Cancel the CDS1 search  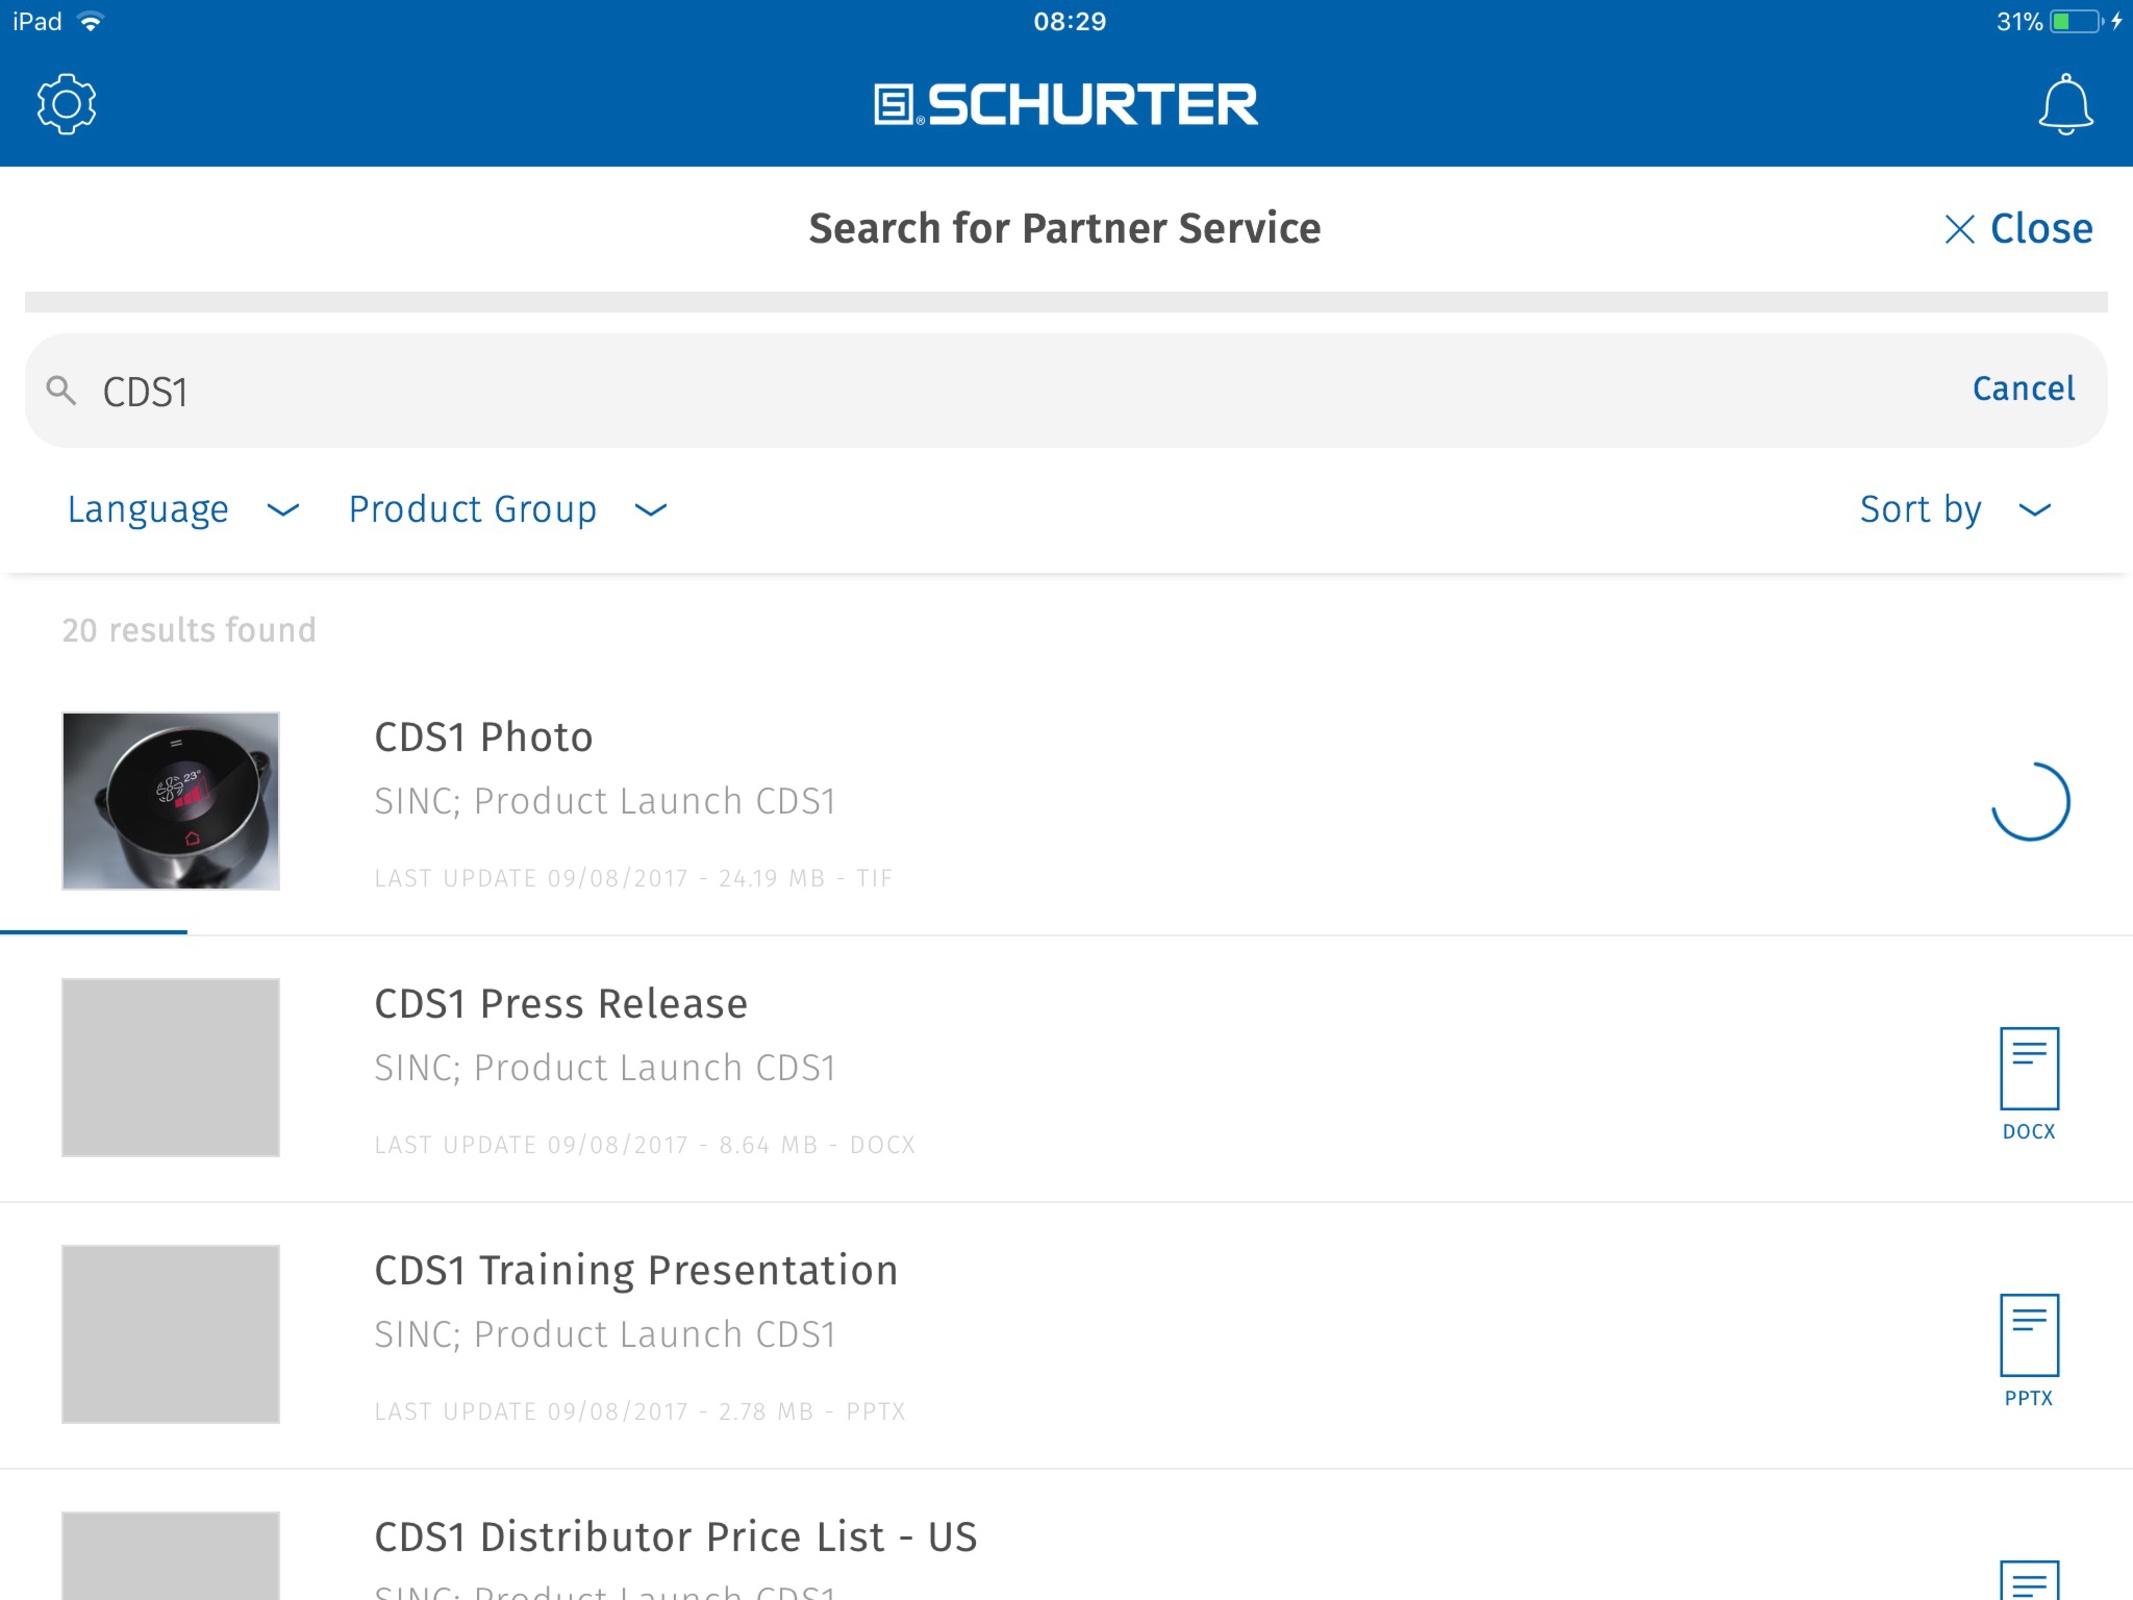click(x=2022, y=389)
